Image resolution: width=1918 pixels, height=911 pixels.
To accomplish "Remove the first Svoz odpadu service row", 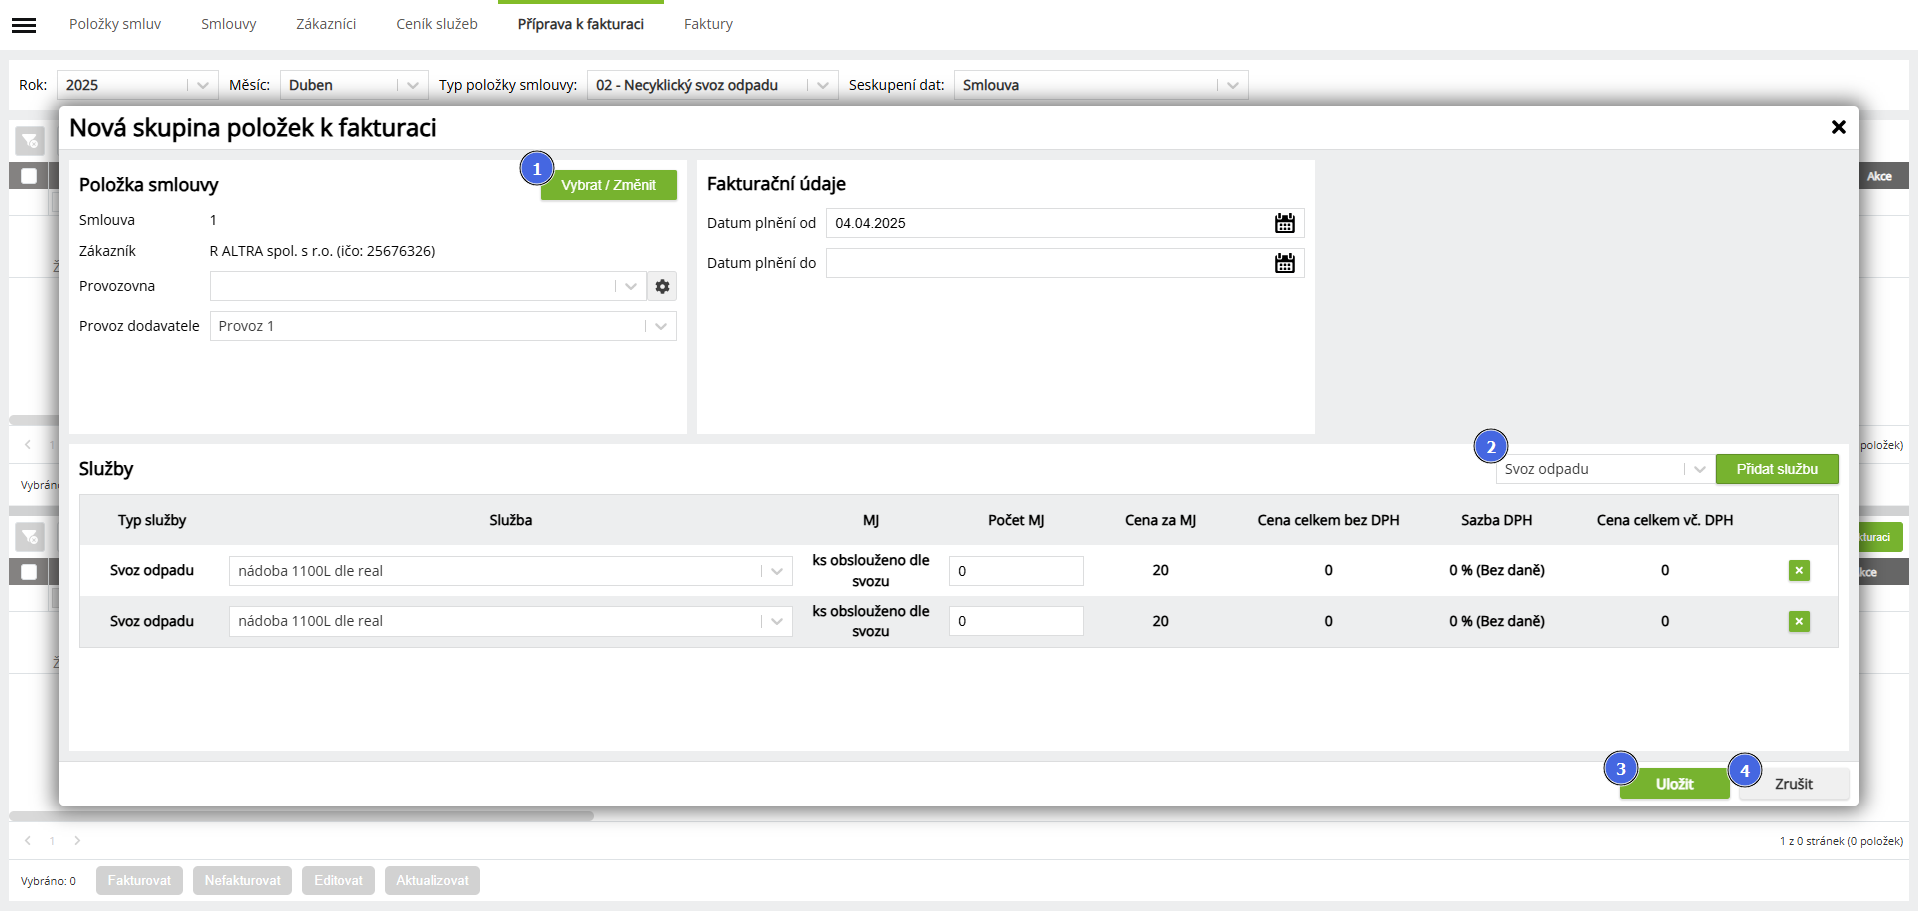I will pyautogui.click(x=1799, y=571).
